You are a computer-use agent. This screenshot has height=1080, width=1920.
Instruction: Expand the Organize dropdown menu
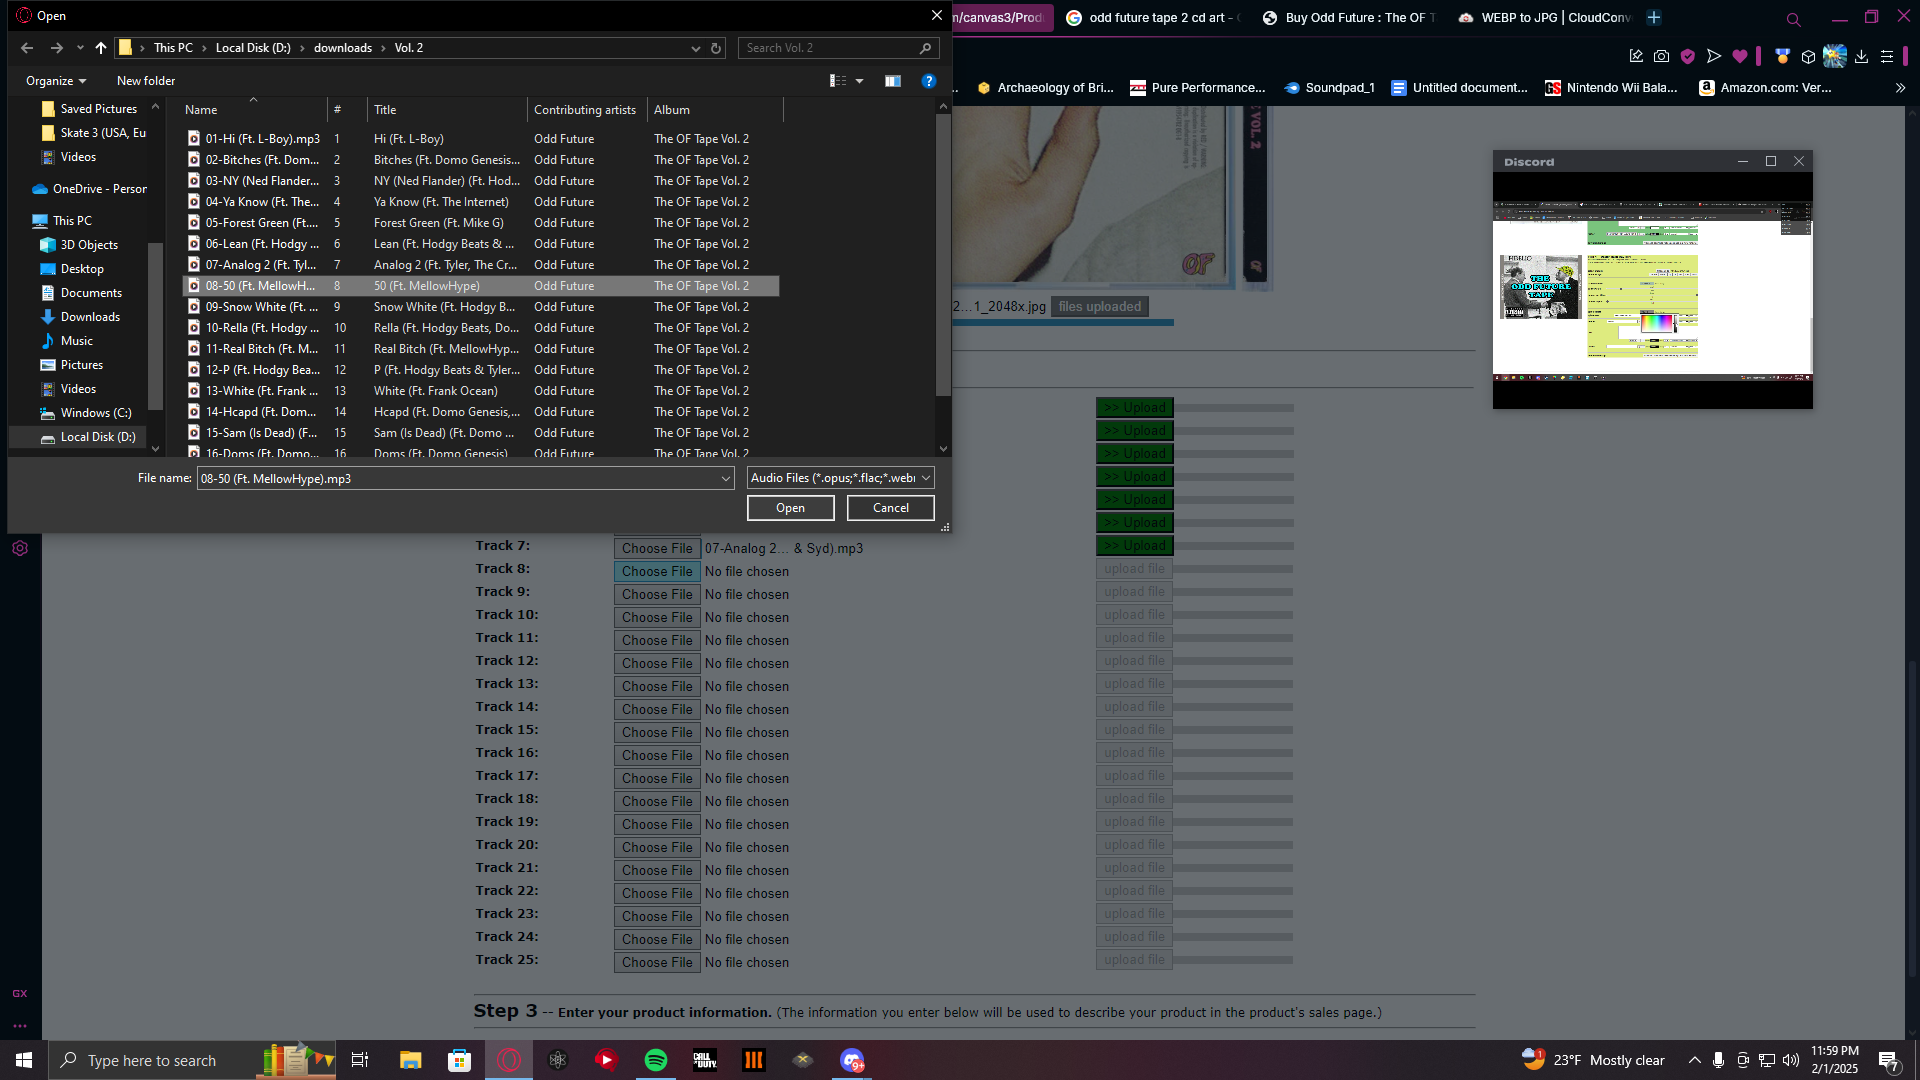[x=56, y=81]
